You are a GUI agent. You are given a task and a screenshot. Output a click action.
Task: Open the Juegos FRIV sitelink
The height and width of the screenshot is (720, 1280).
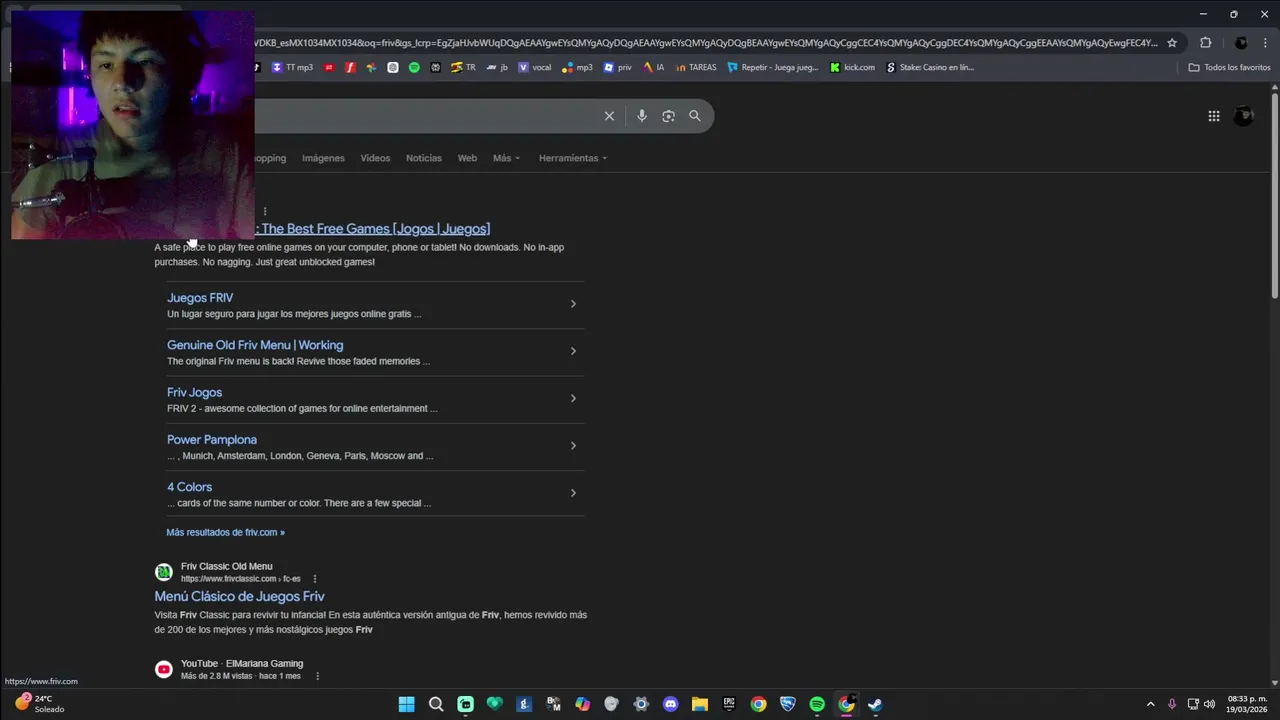pyautogui.click(x=200, y=298)
